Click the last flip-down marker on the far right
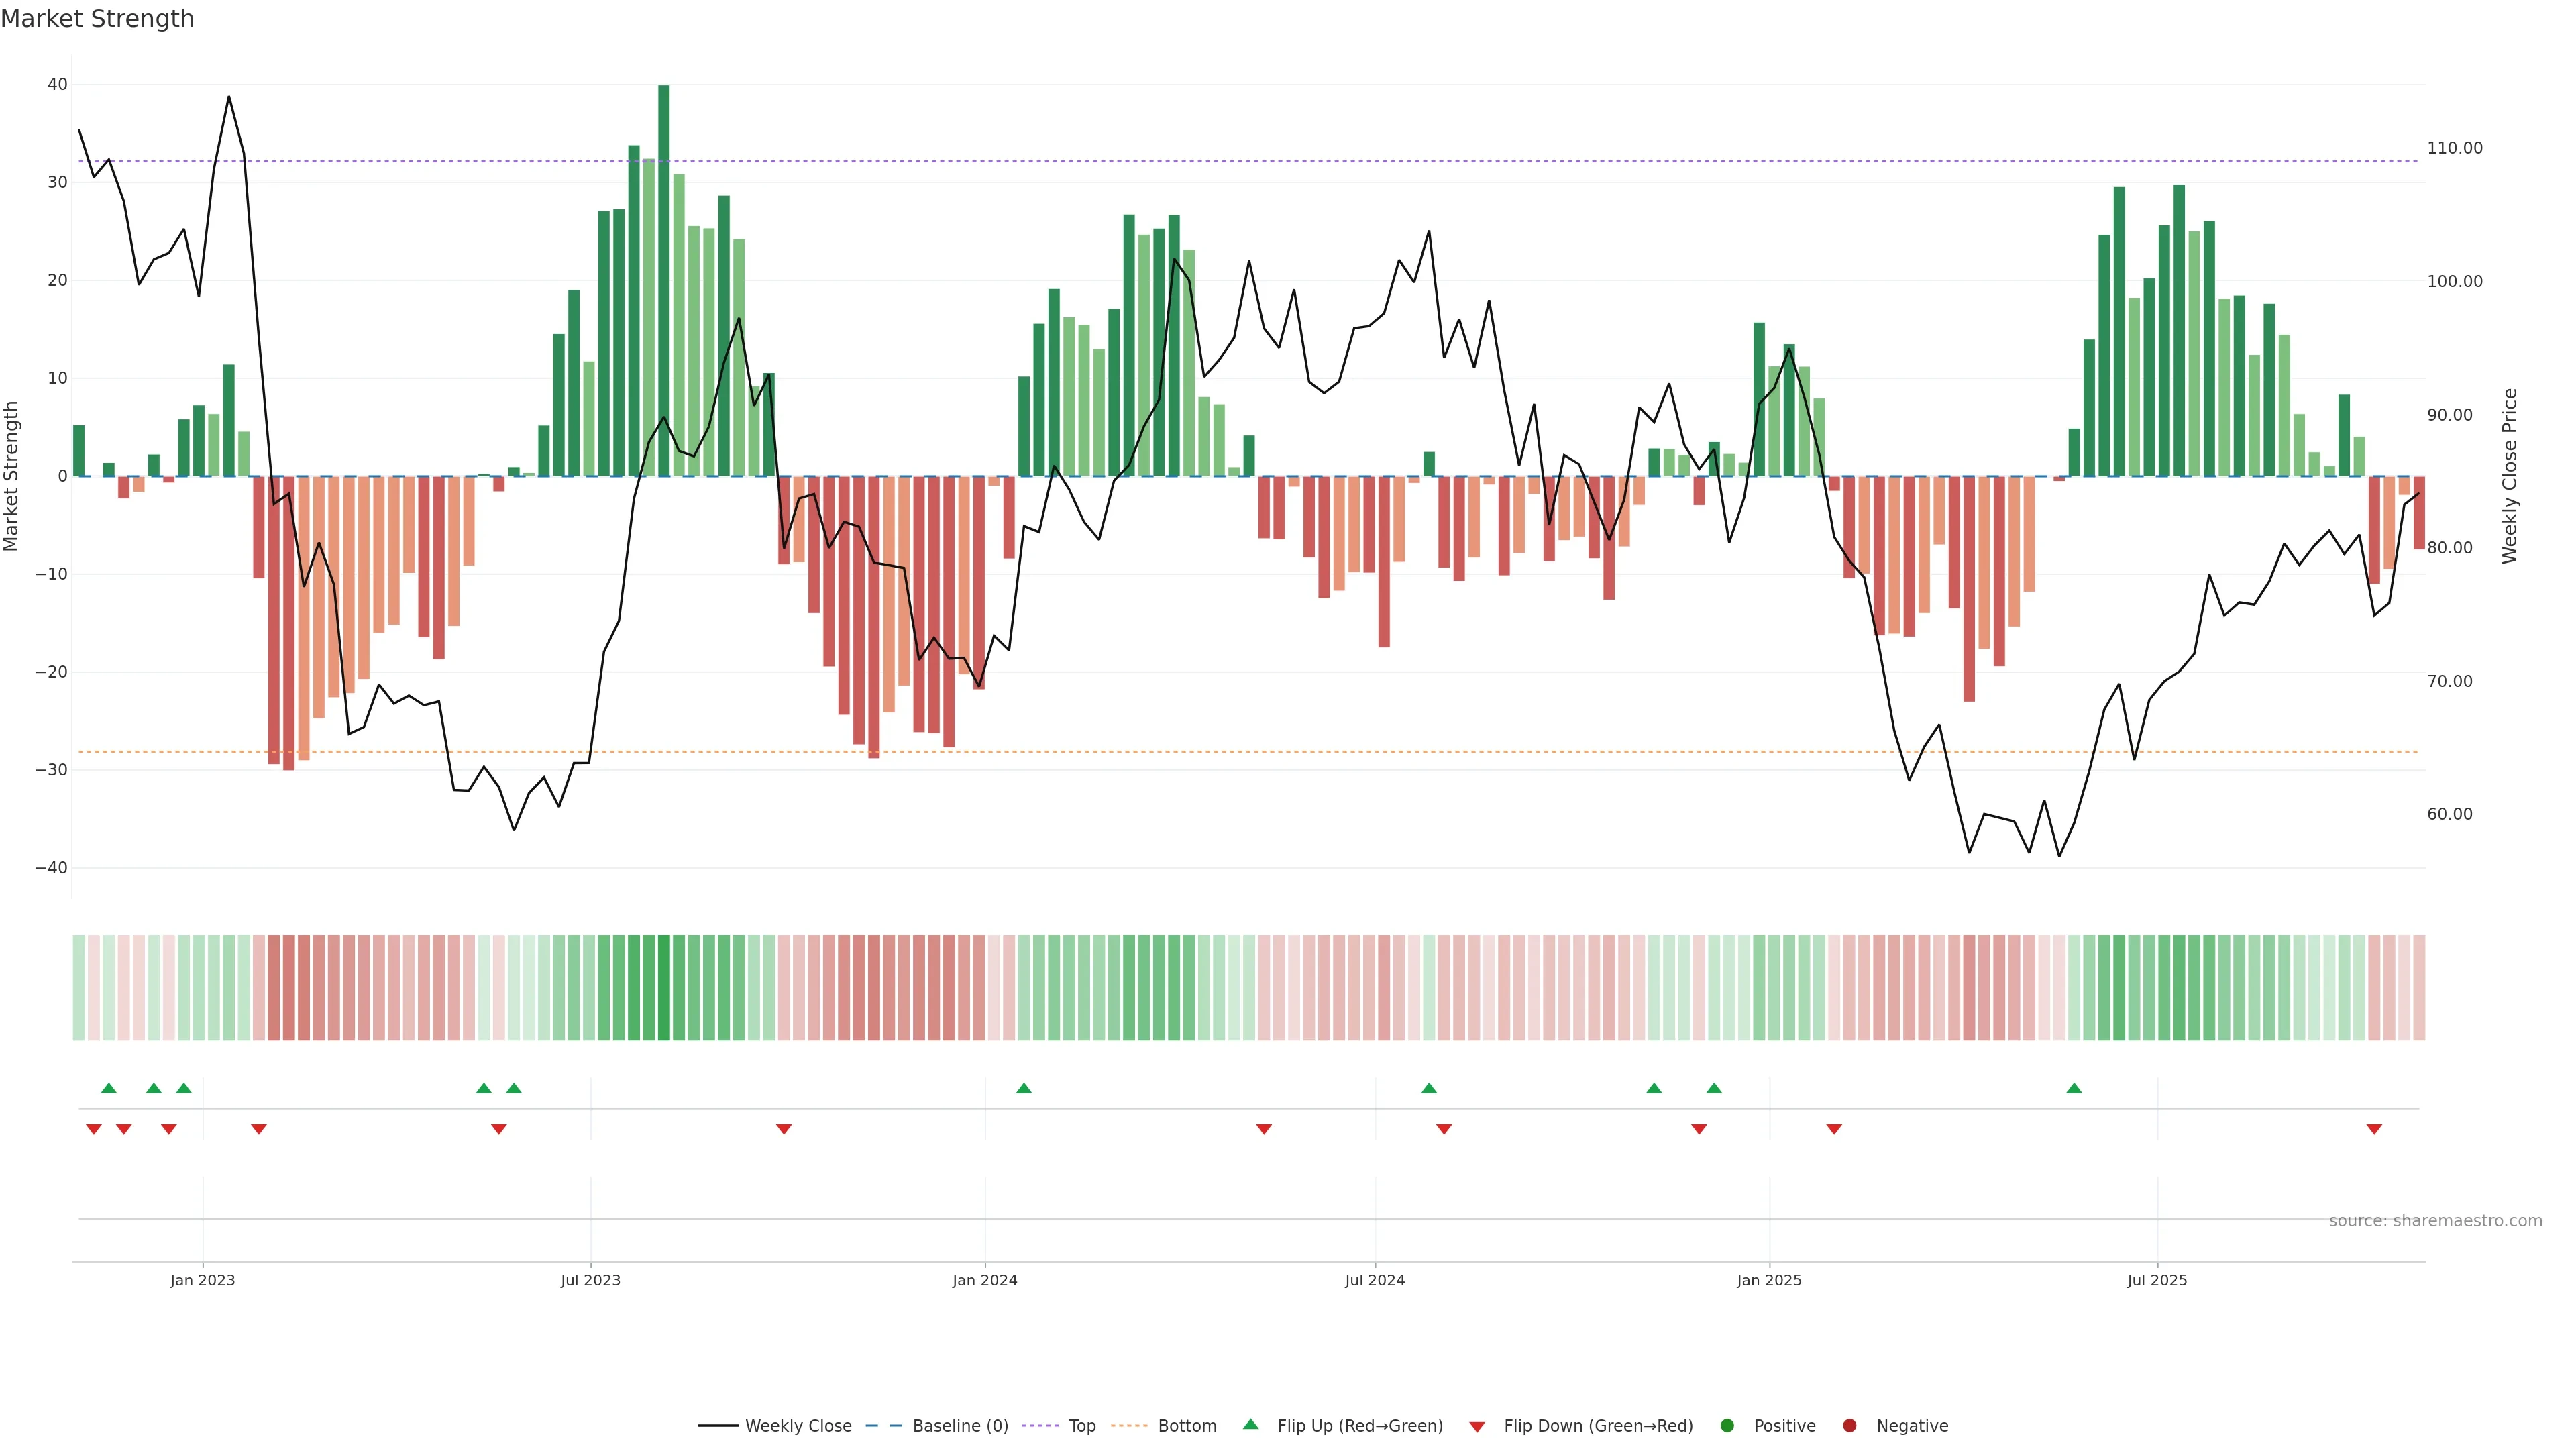Screen dimensions: 2576x1449 (x=2374, y=1129)
